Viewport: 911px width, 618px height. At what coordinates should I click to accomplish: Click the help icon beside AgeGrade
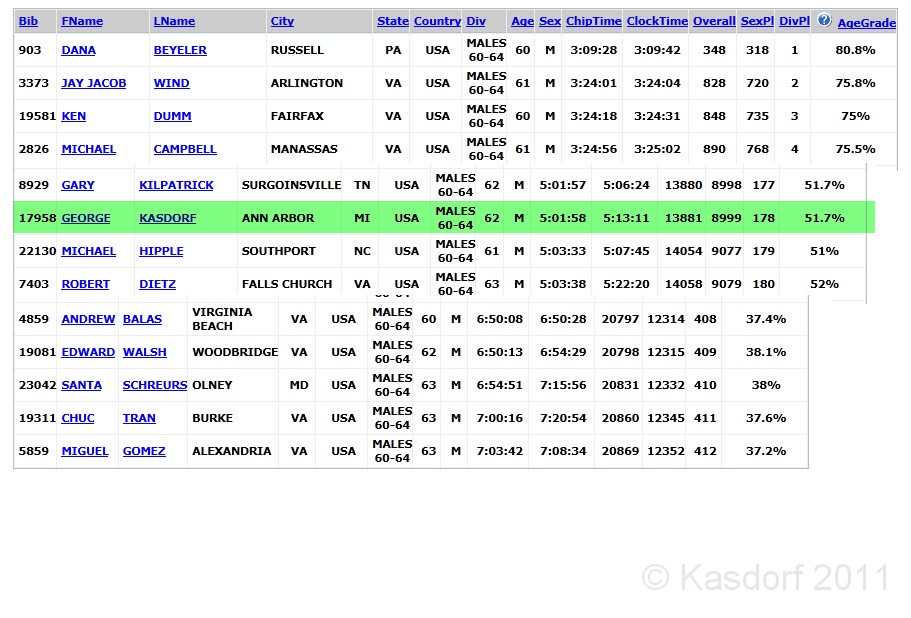pos(824,20)
